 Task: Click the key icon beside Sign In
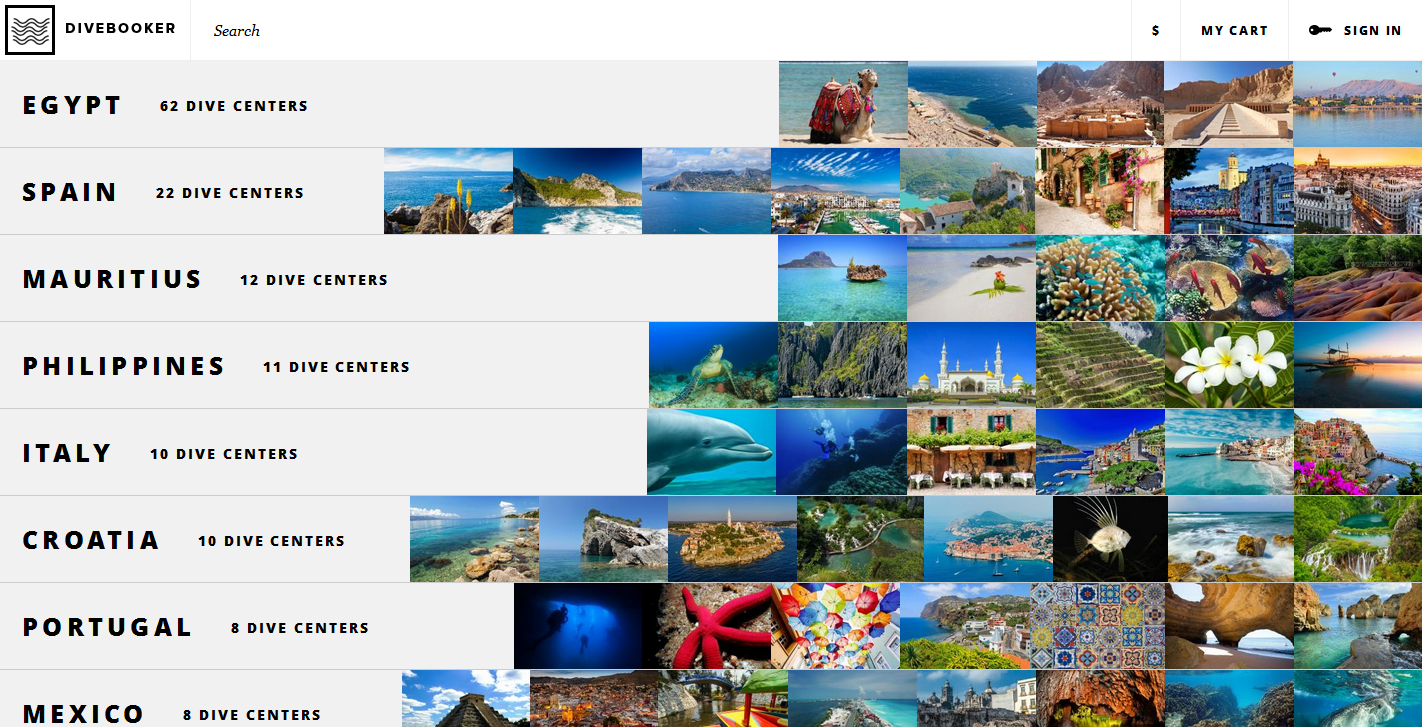[x=1320, y=30]
